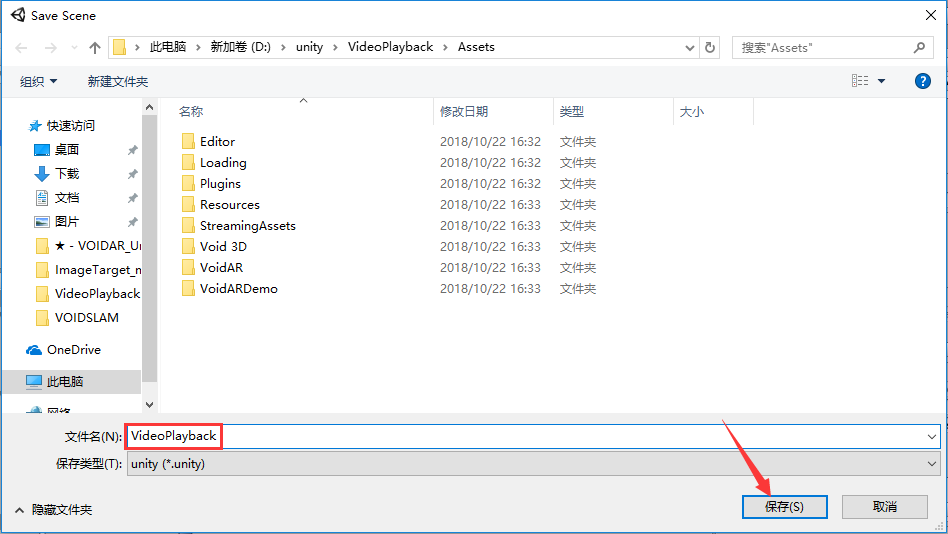Select the VoidARDemo folder icon

(188, 288)
